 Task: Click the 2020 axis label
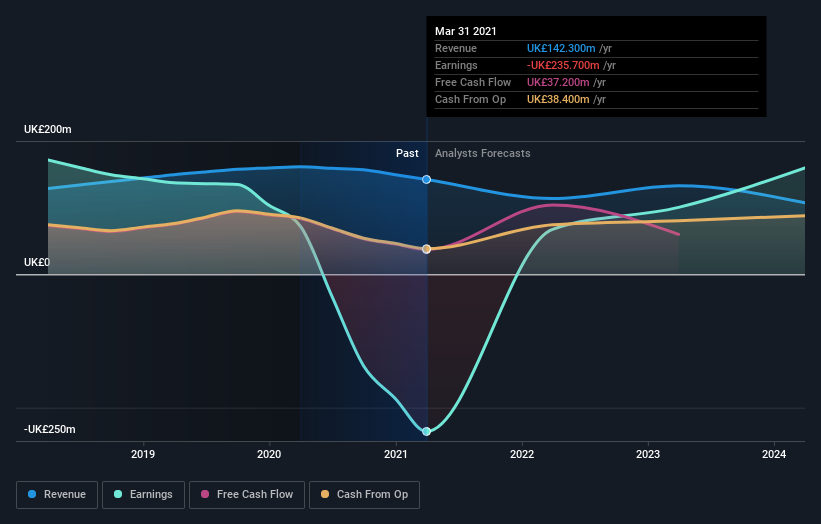[269, 454]
